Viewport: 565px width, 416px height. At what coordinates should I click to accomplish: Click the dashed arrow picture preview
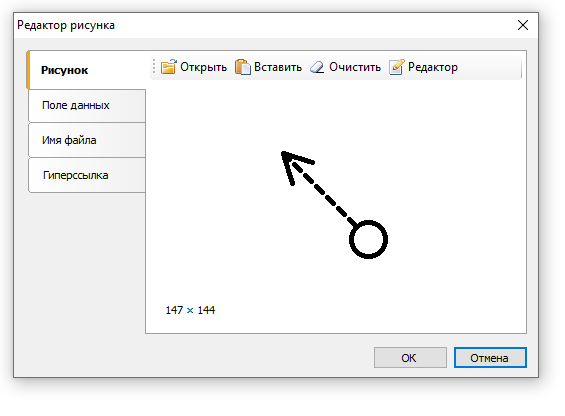(x=334, y=205)
